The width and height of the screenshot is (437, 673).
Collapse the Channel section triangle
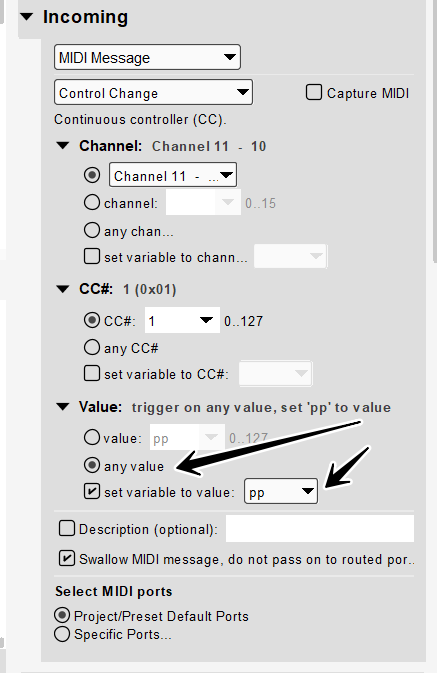pos(63,146)
